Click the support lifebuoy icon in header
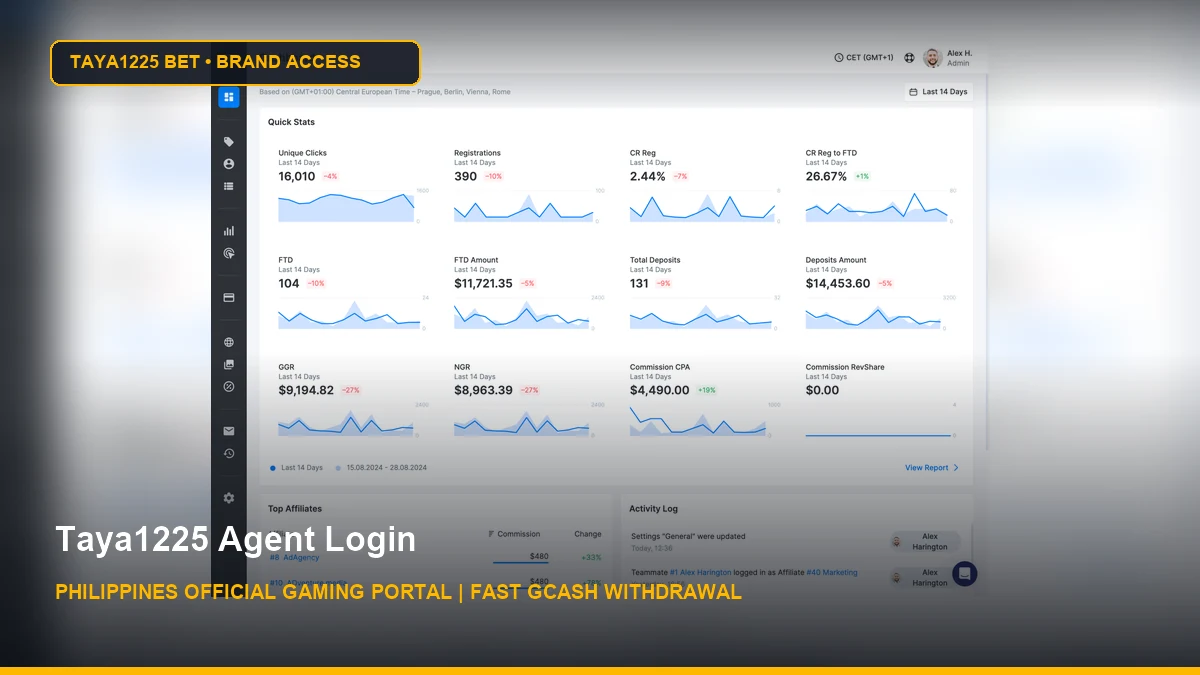 click(x=910, y=58)
